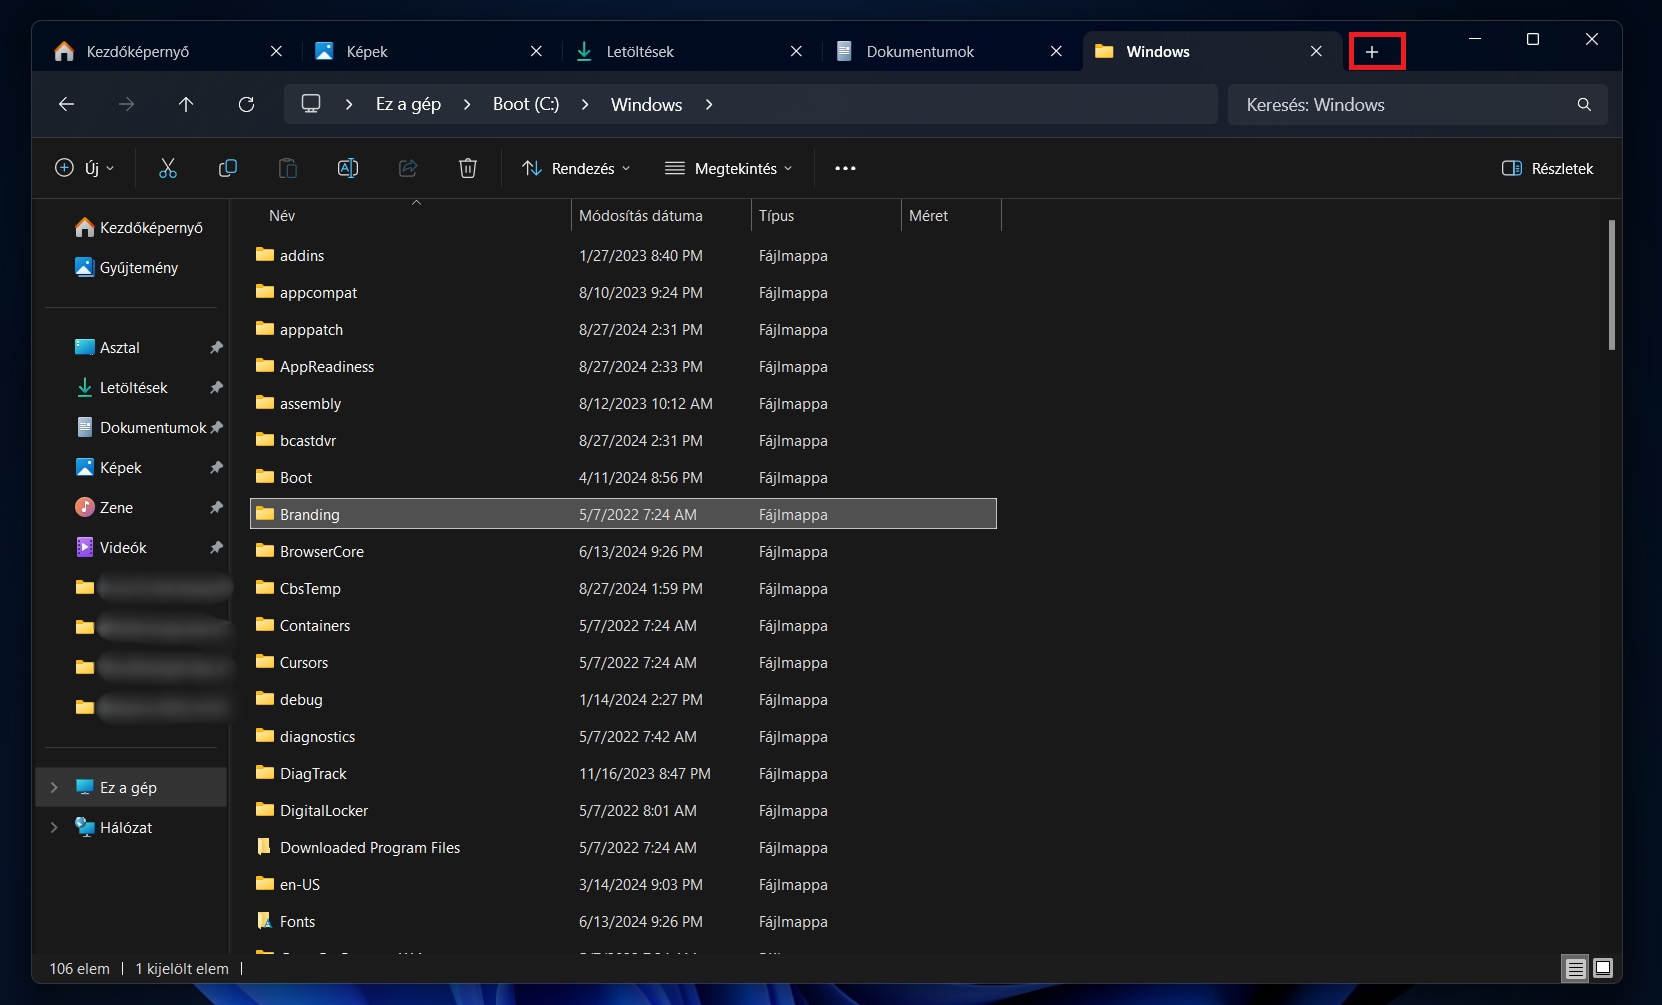Close the Letöltések tab
Screen dimensions: 1662x1005
[x=796, y=51]
